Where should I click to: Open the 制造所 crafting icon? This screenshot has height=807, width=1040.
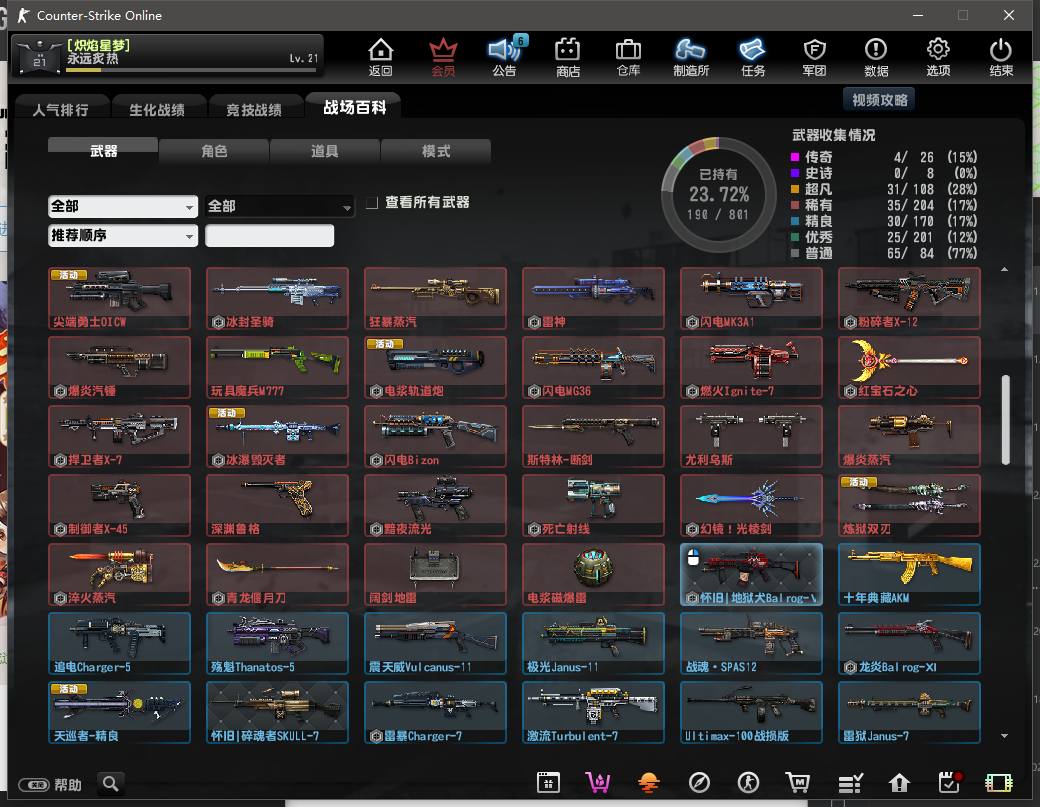pyautogui.click(x=690, y=57)
